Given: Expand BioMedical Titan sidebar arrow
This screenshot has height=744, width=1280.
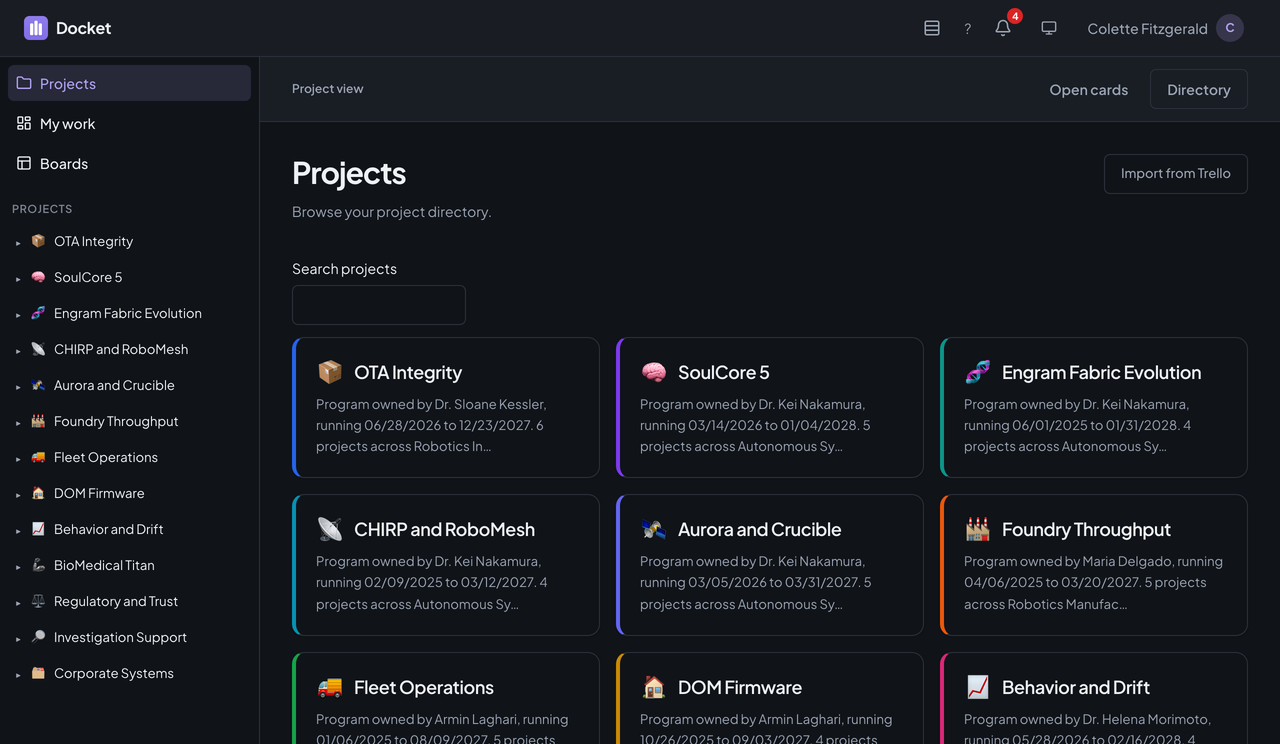Looking at the screenshot, I should pos(18,567).
